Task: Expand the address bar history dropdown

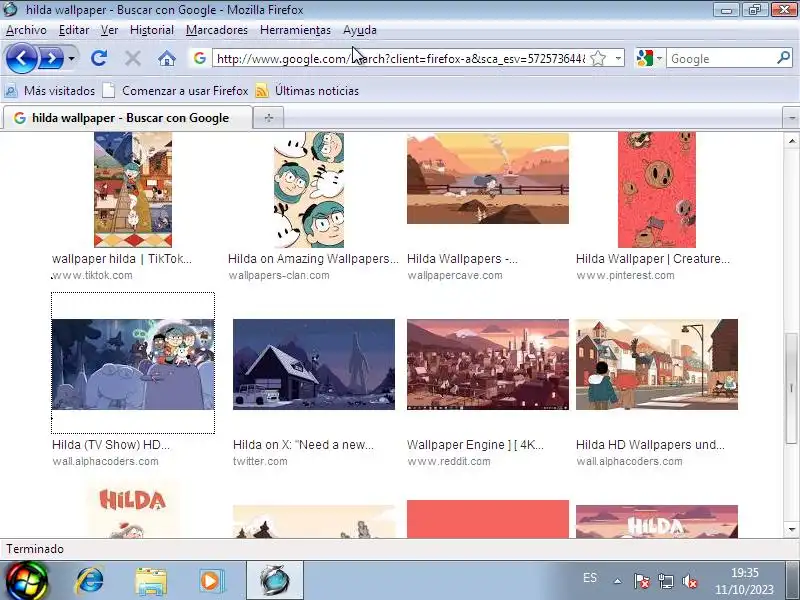Action: click(x=618, y=59)
